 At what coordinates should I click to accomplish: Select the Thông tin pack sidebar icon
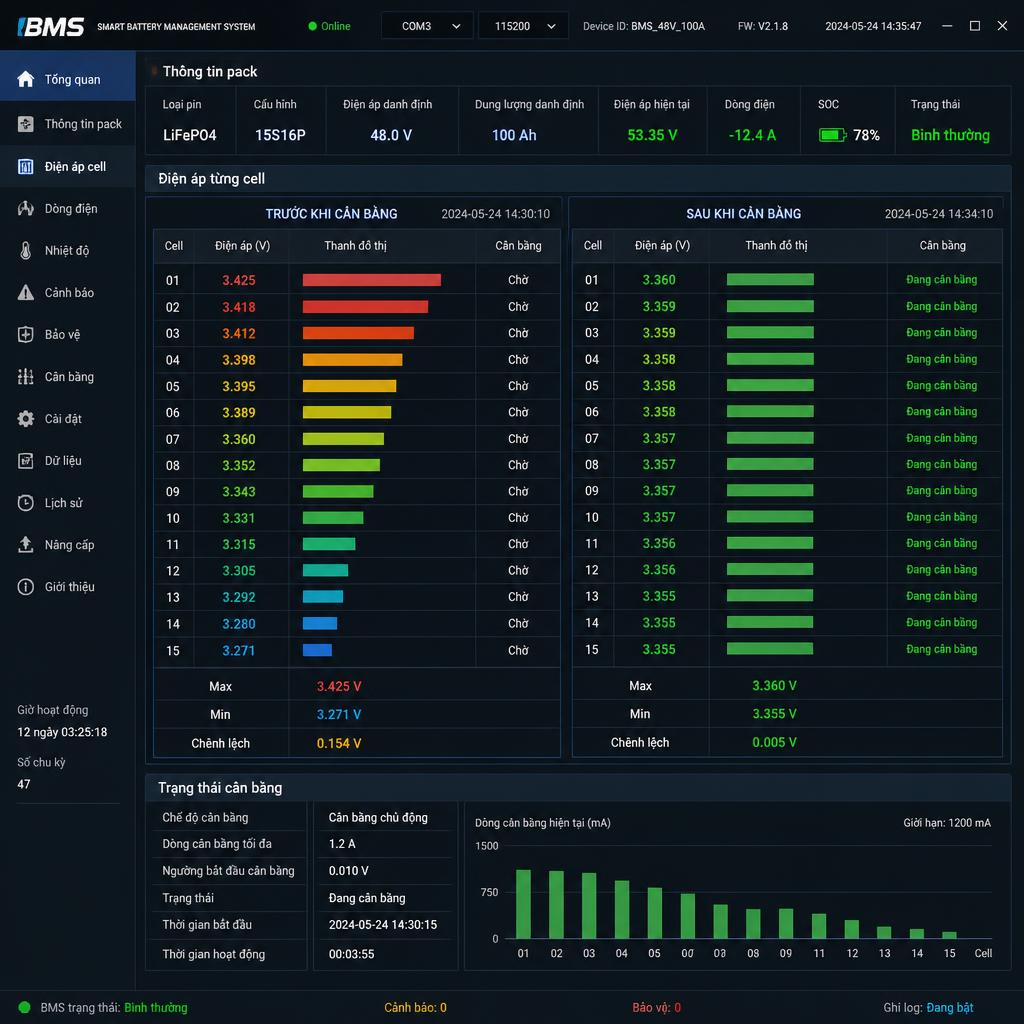point(25,123)
